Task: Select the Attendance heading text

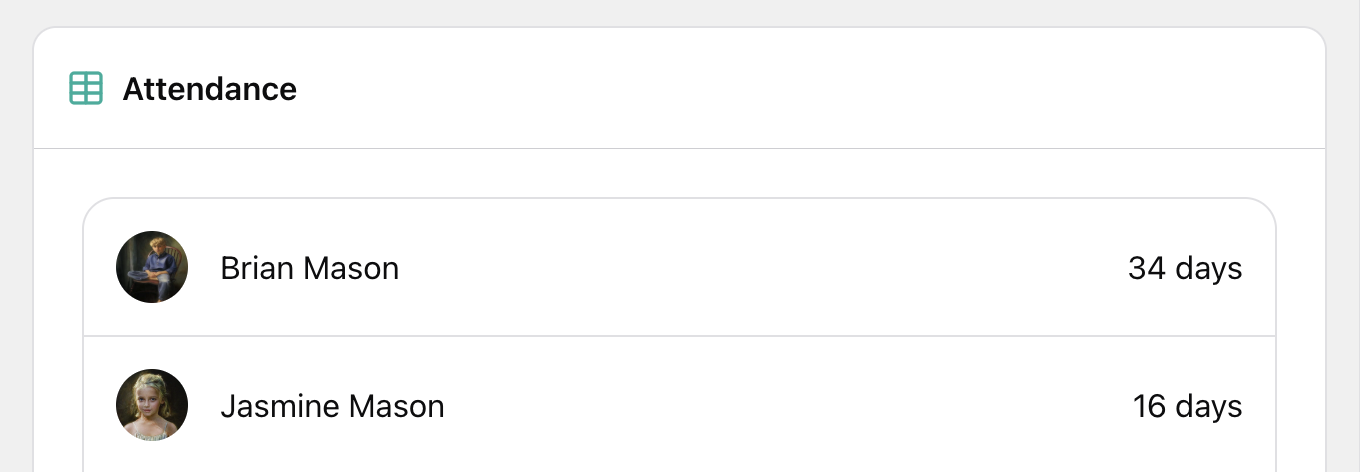Action: coord(209,89)
